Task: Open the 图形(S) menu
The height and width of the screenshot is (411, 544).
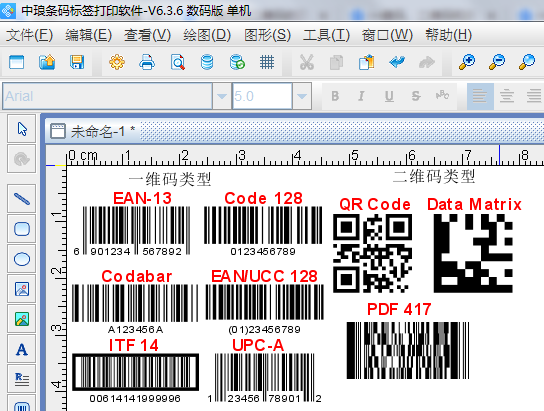Action: point(267,35)
